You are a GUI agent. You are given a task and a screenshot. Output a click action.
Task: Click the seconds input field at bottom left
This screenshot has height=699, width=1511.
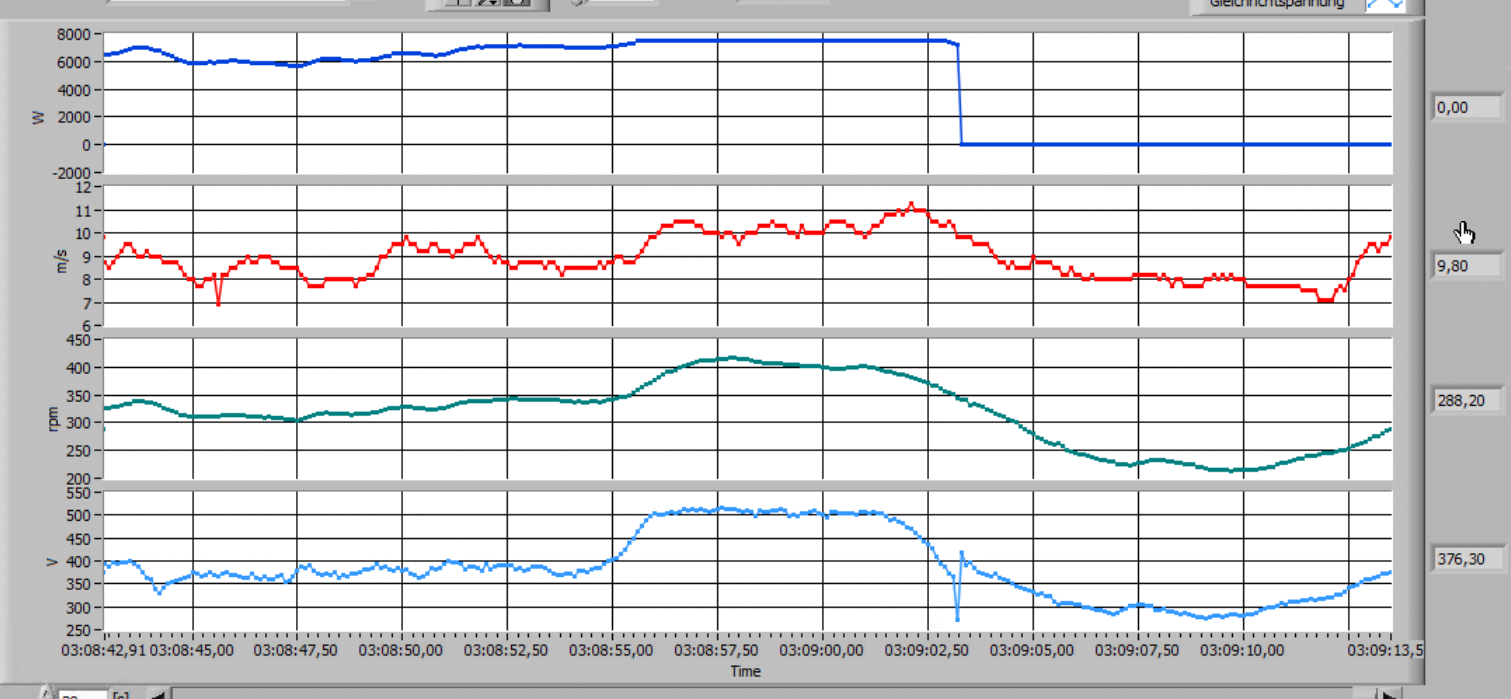click(x=78, y=693)
